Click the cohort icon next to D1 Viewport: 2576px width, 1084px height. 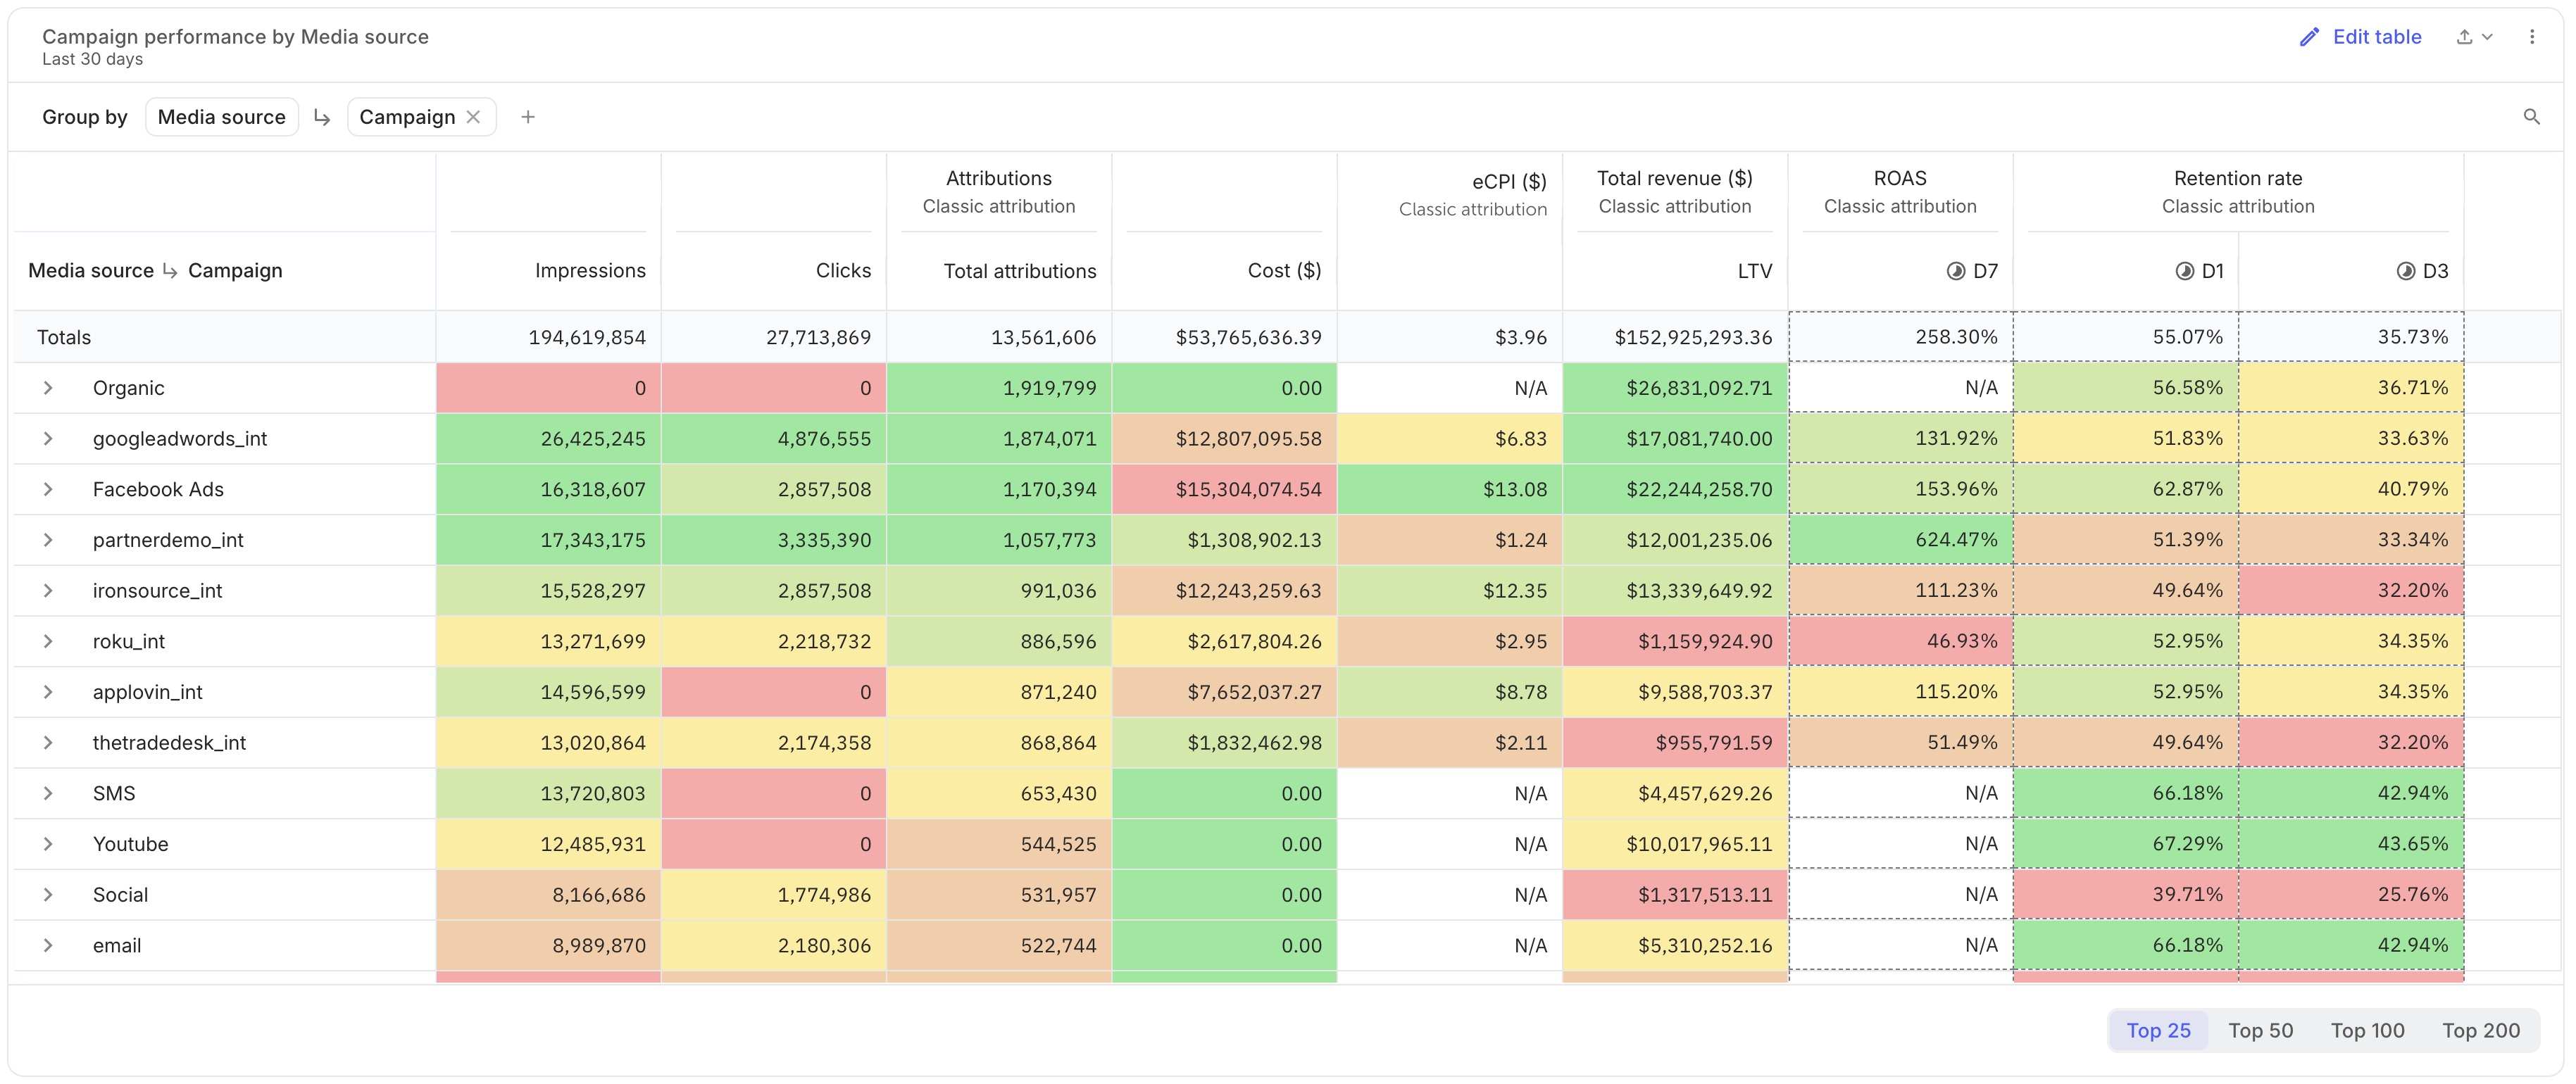2185,271
